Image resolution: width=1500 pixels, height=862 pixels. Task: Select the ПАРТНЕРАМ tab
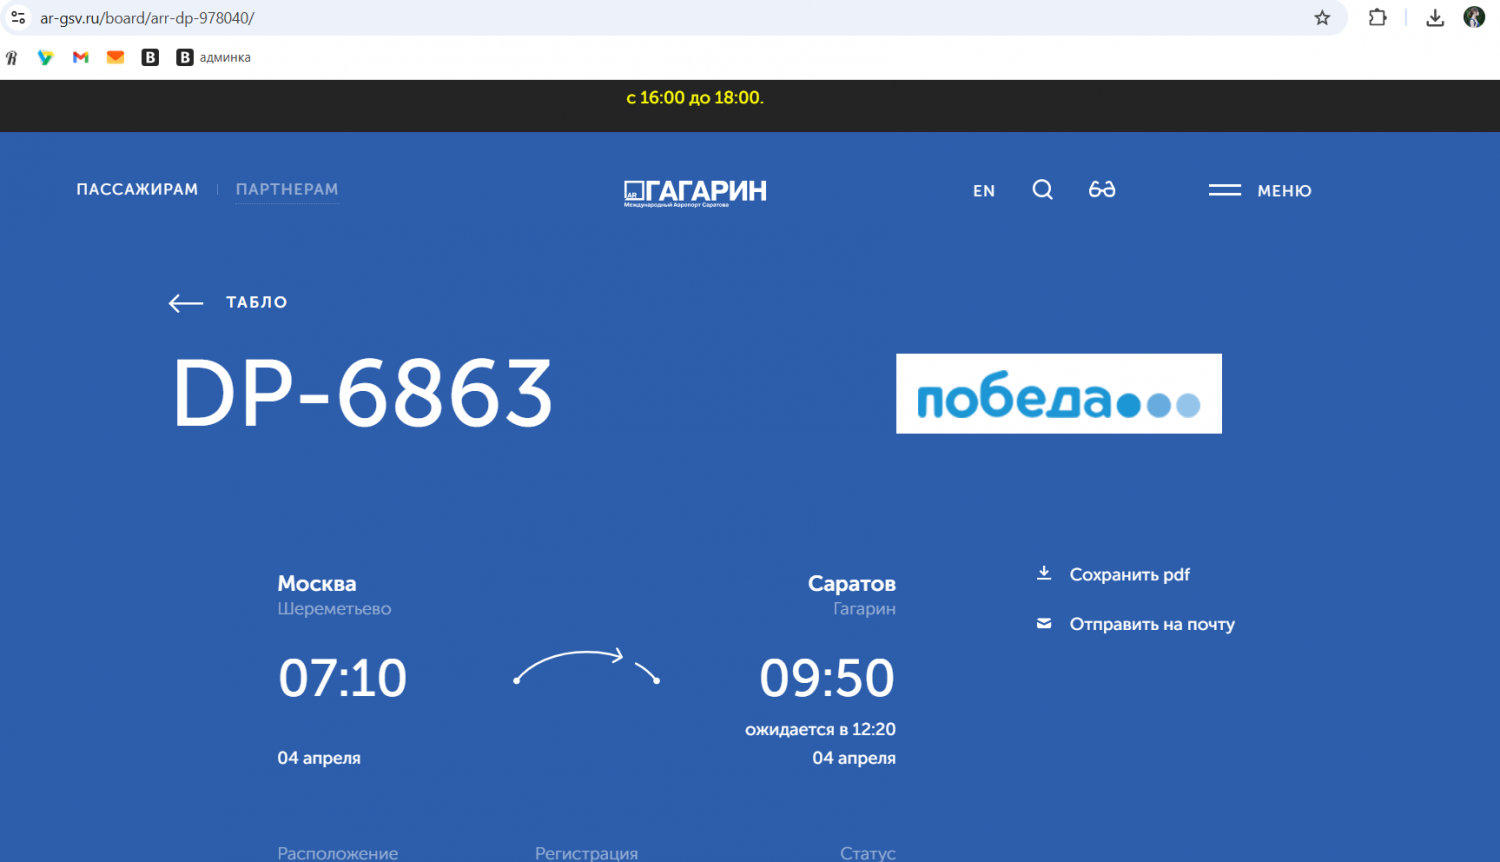tap(287, 189)
